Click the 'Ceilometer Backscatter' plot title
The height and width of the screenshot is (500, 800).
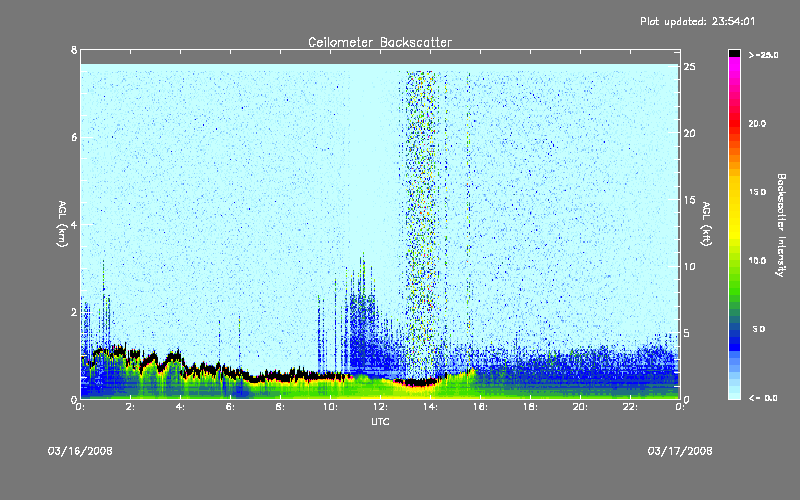point(380,42)
